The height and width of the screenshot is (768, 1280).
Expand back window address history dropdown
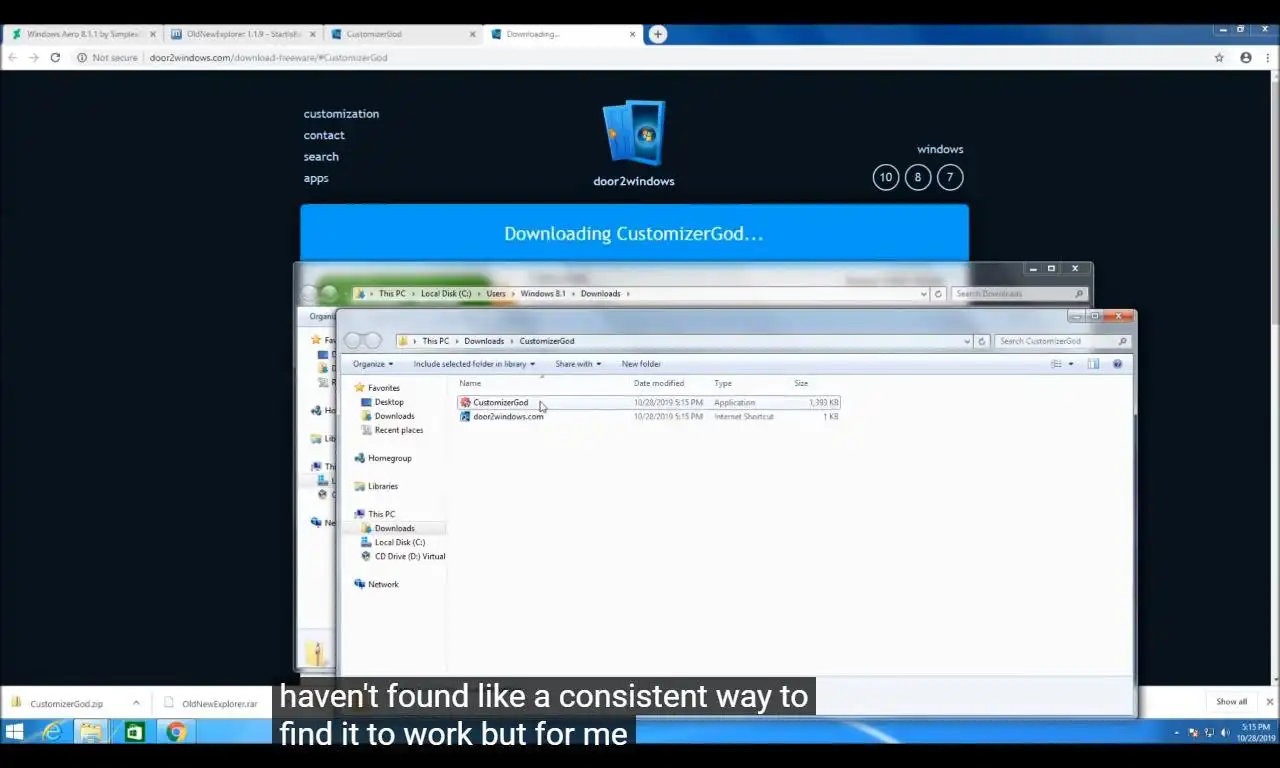point(924,293)
